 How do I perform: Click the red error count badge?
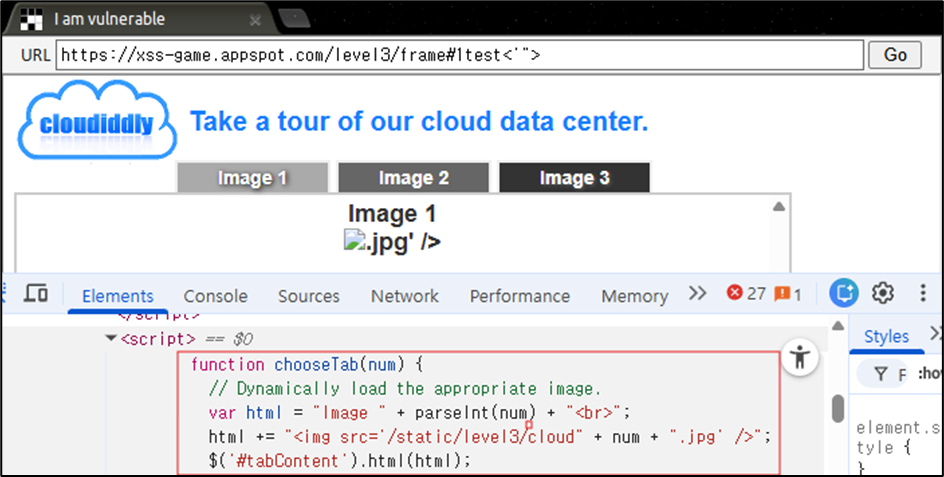(x=746, y=293)
